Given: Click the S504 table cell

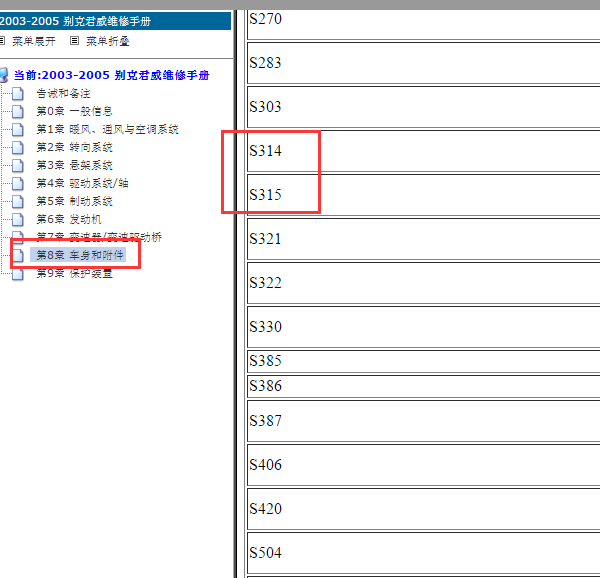Looking at the screenshot, I should coord(423,553).
